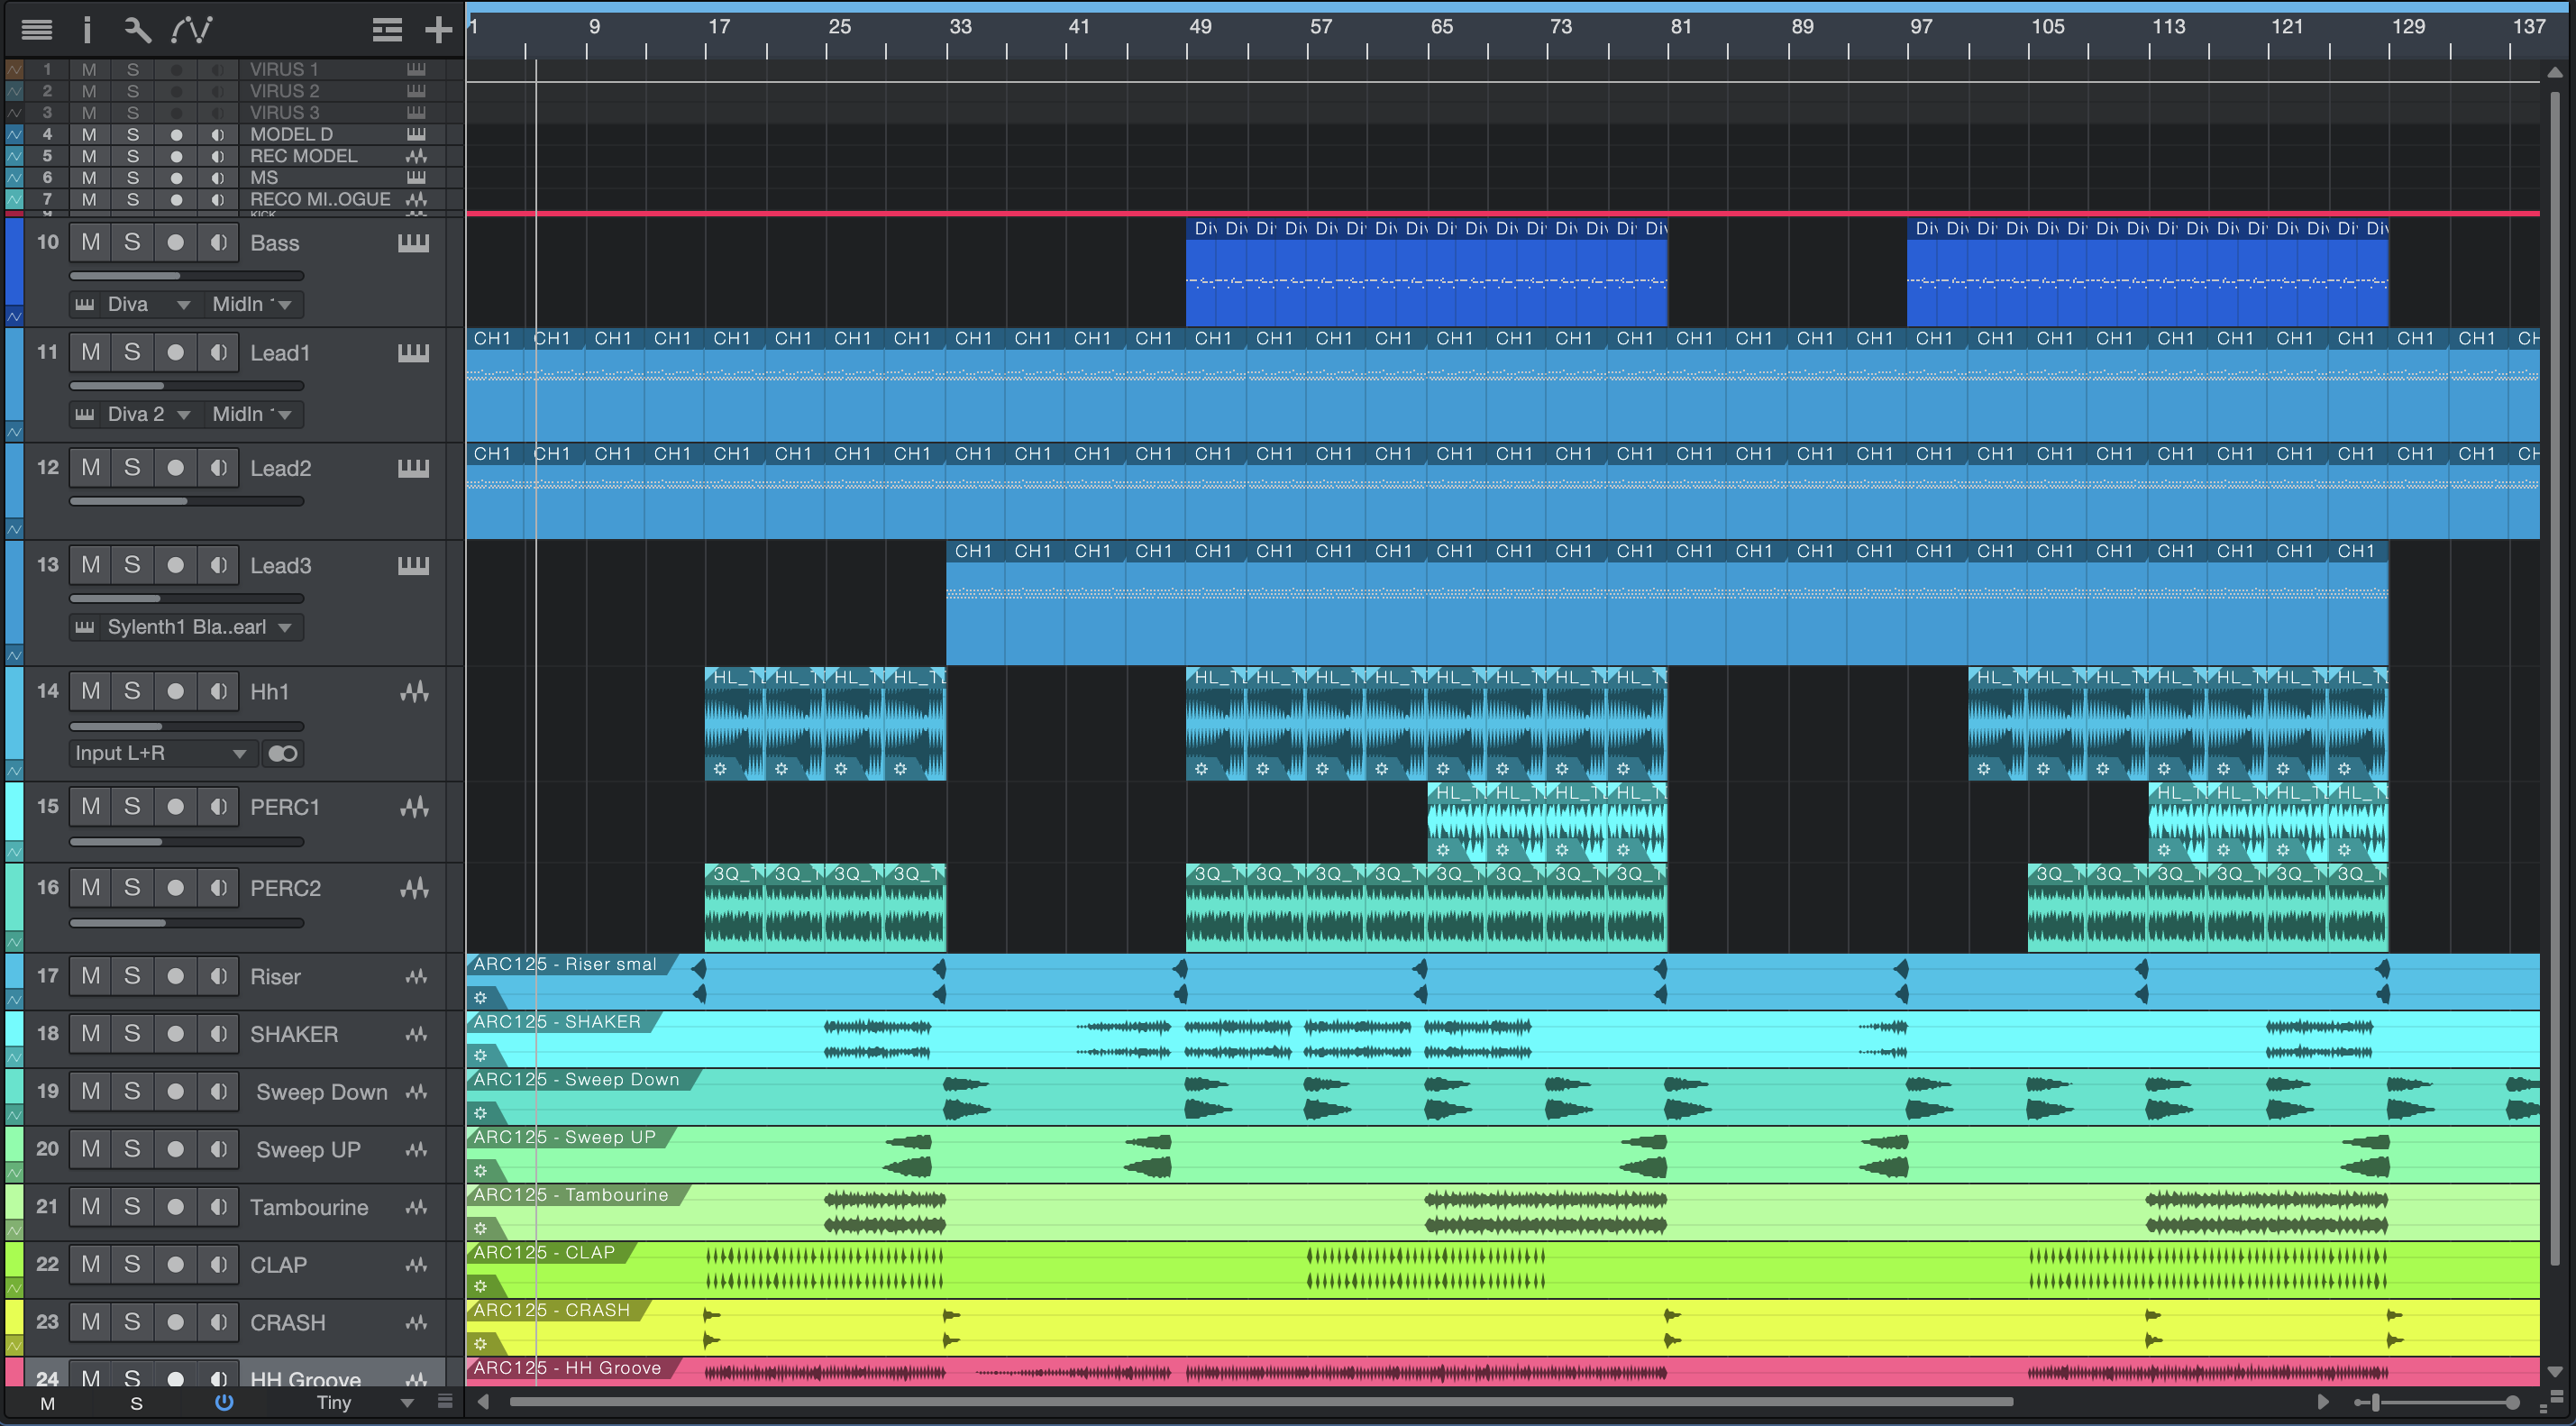Solo the PERC1 track

(x=132, y=806)
